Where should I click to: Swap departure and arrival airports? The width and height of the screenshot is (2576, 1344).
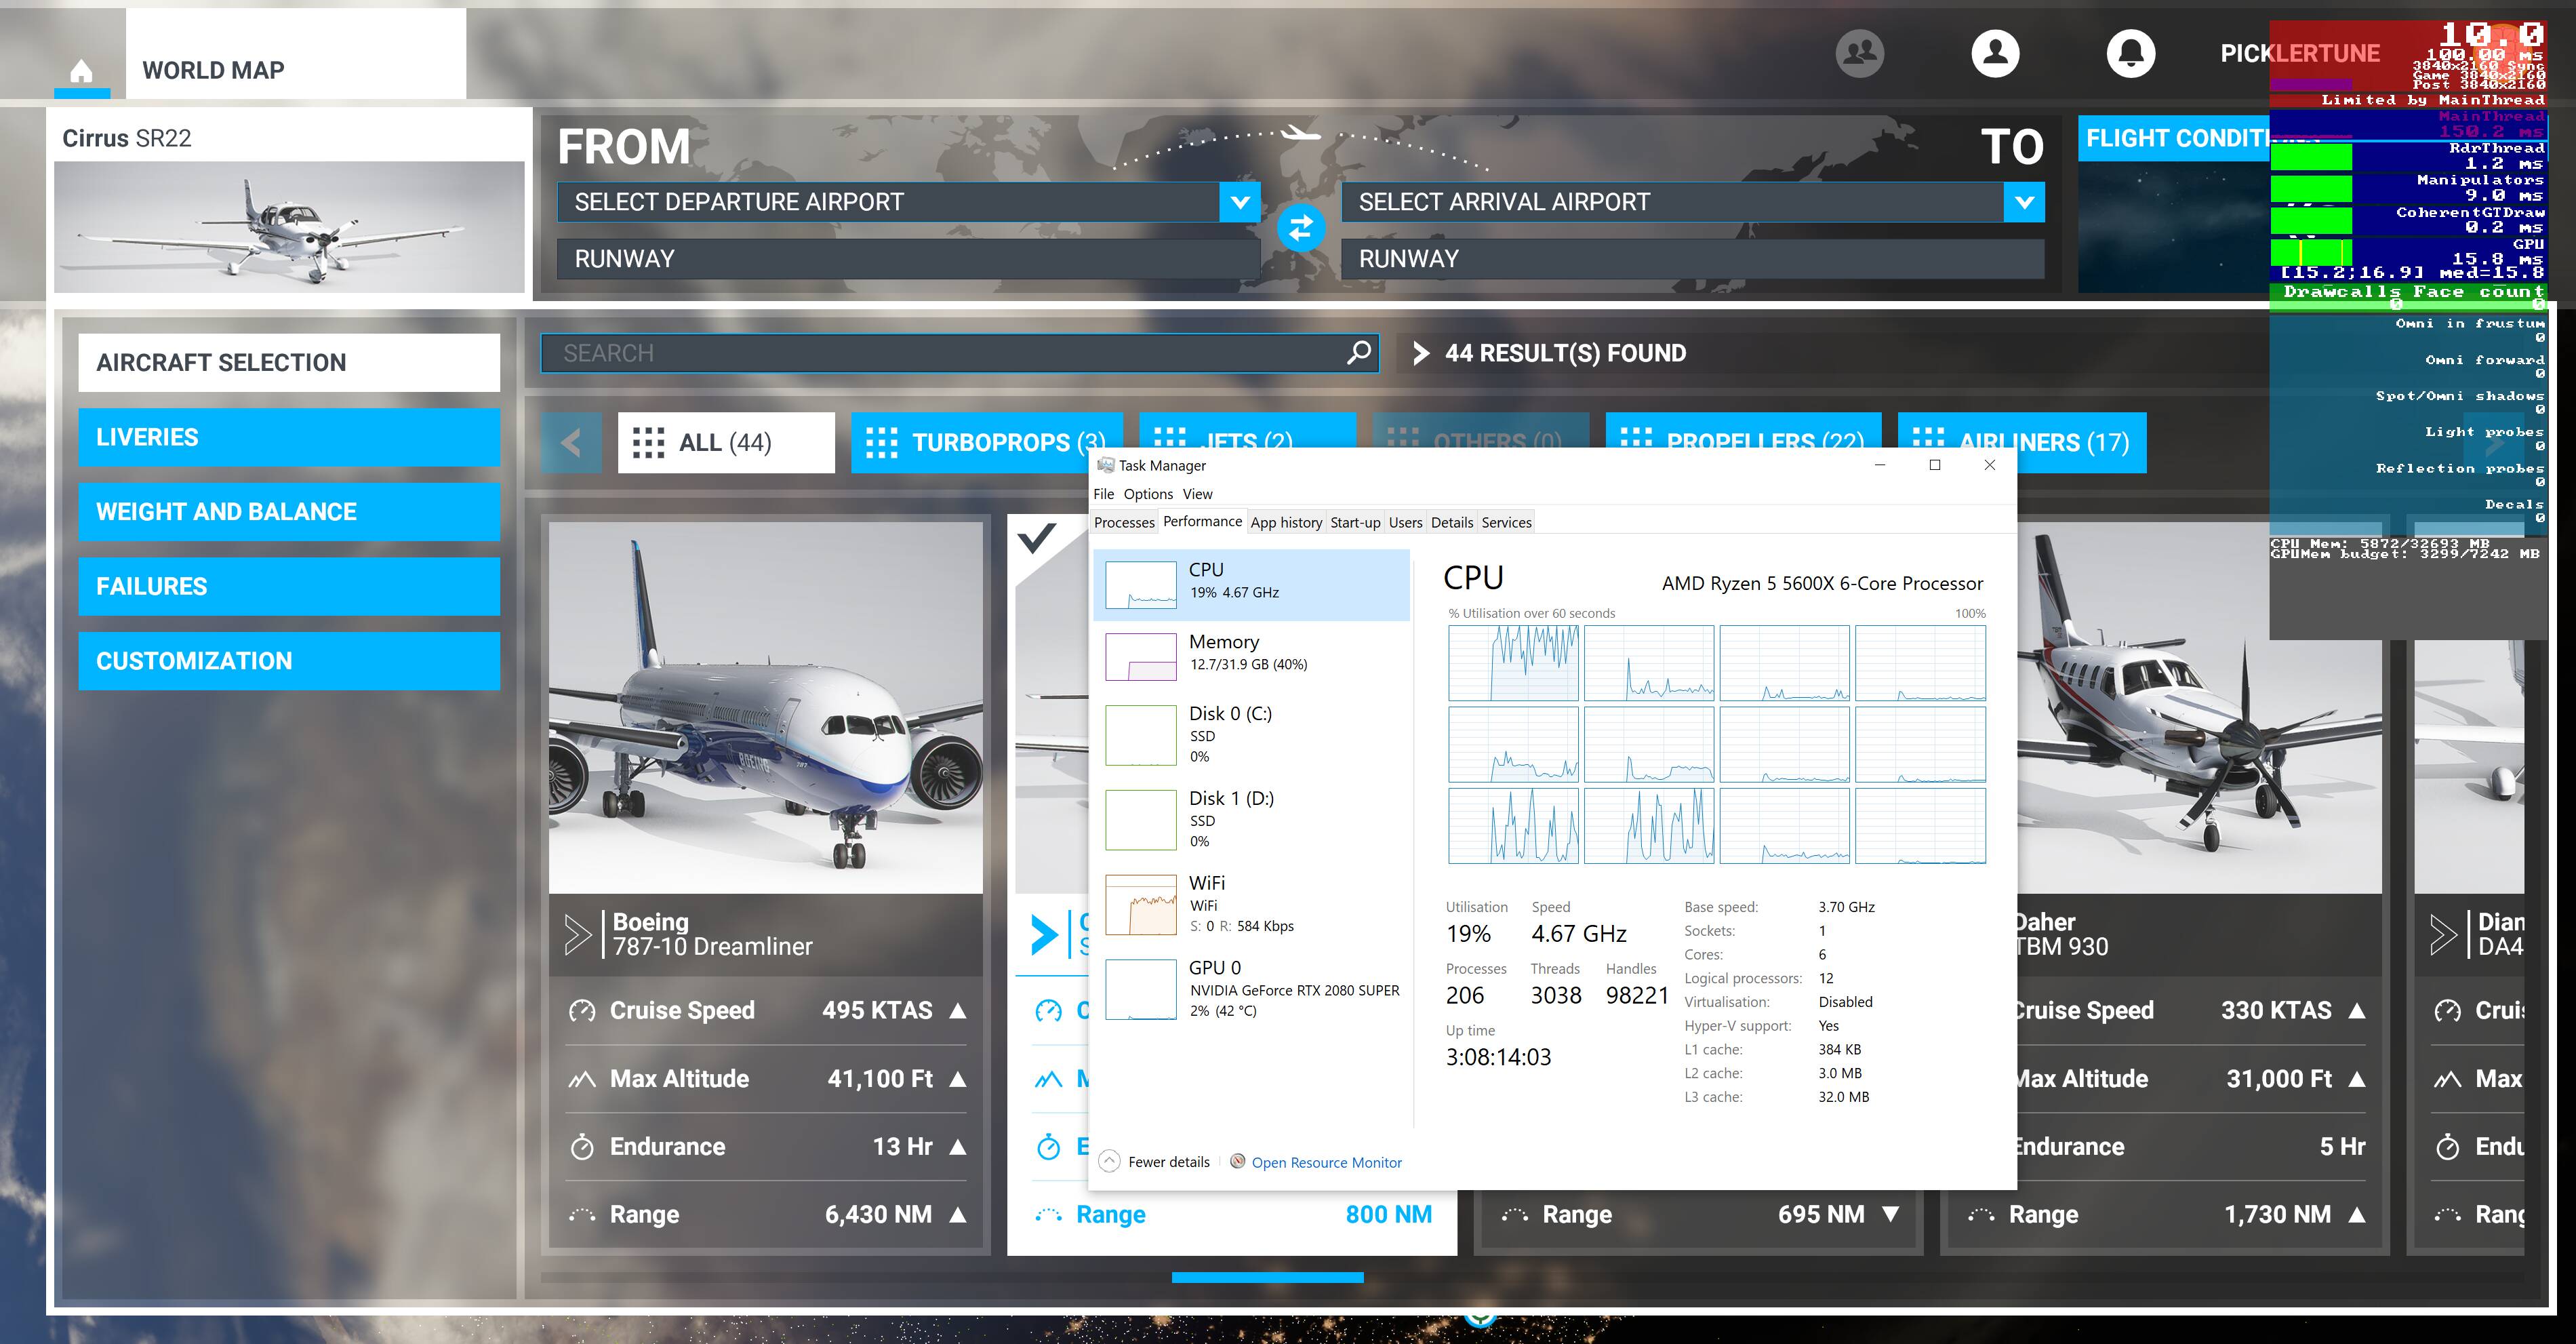point(1300,229)
